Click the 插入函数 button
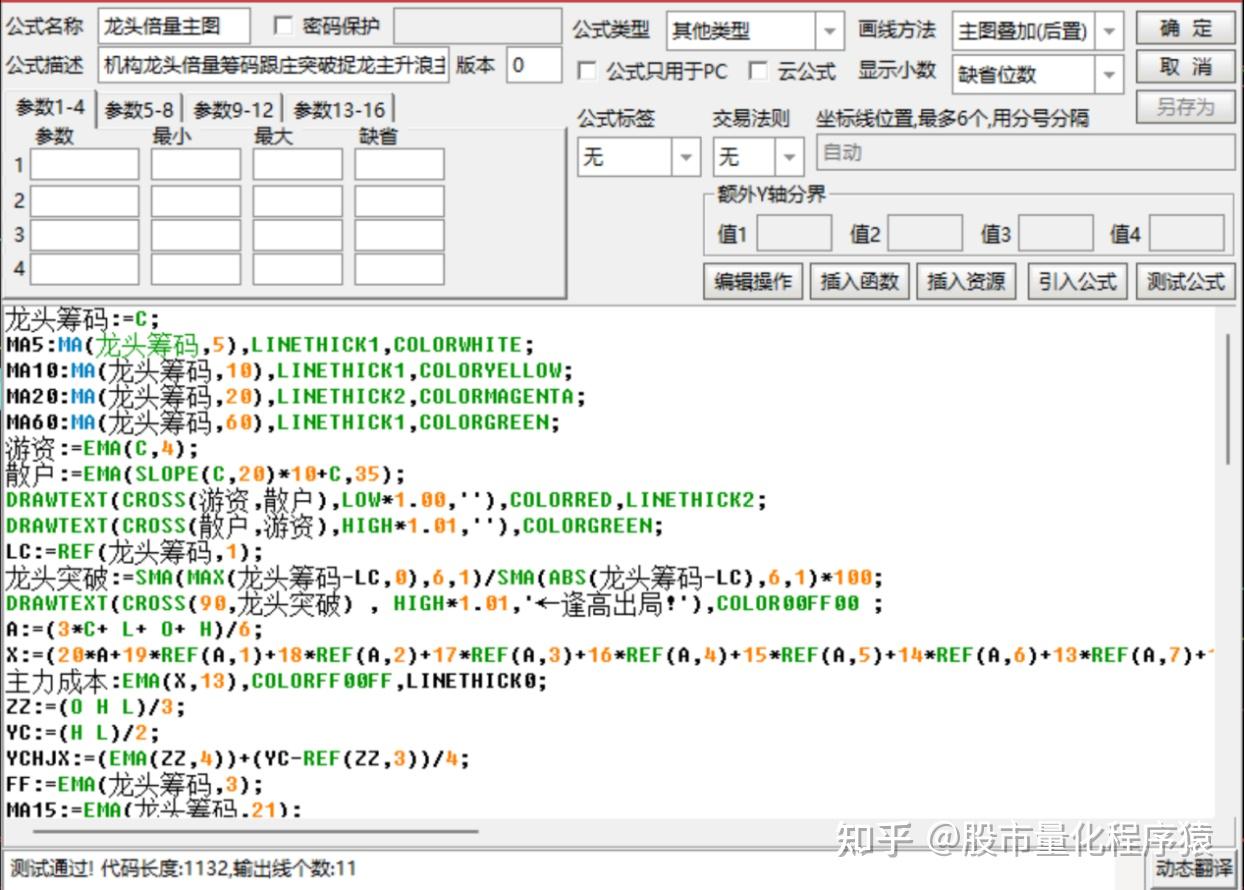Image resolution: width=1245 pixels, height=890 pixels. pyautogui.click(x=860, y=281)
